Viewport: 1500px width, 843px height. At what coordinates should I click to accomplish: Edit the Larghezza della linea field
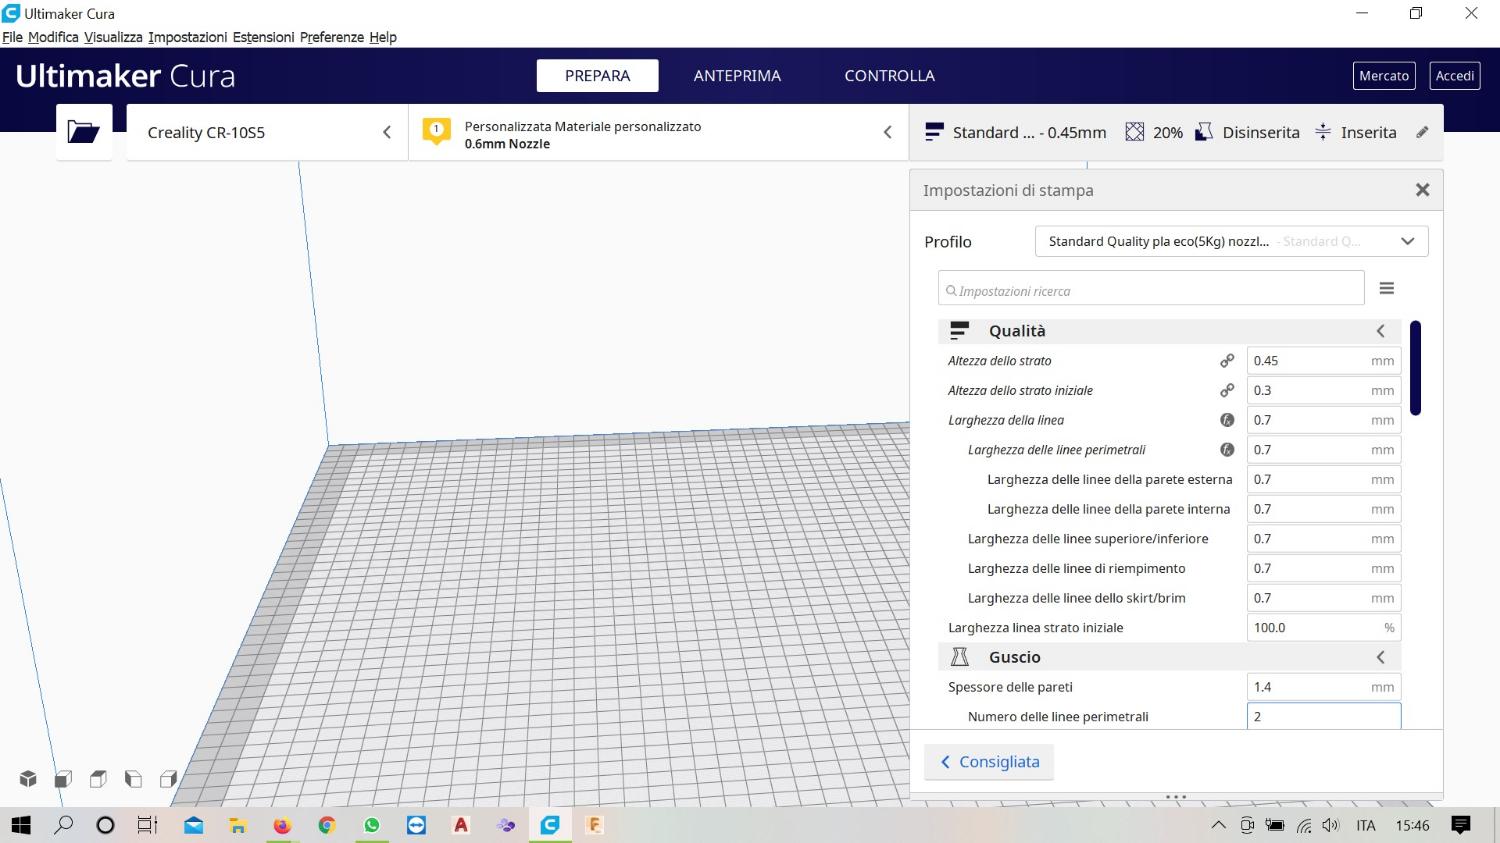[1324, 420]
